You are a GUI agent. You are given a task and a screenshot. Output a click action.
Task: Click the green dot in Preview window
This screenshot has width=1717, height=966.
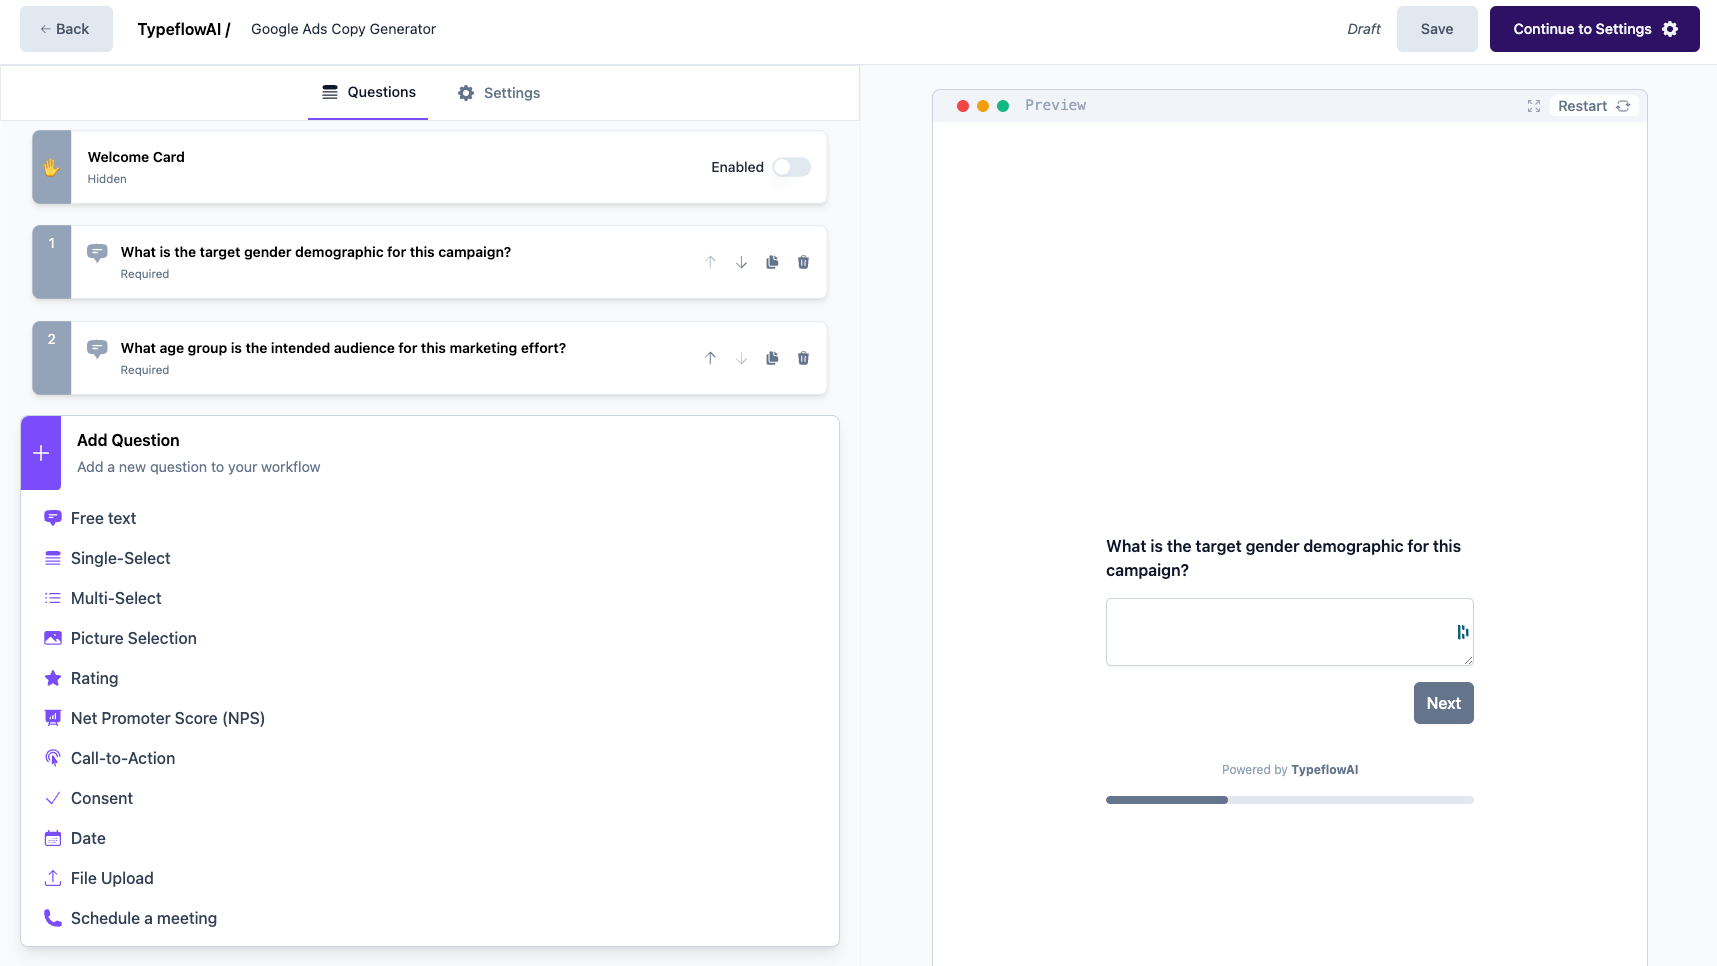point(1003,106)
